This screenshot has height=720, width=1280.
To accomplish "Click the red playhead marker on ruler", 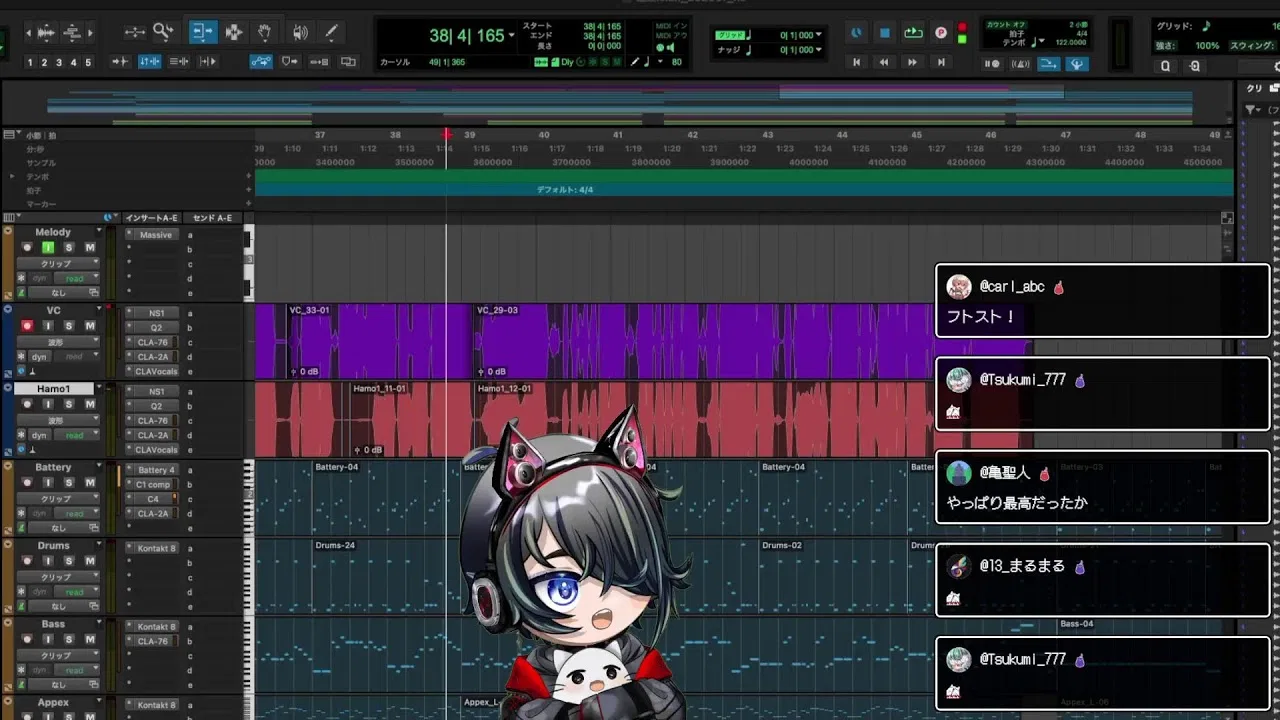I will [447, 134].
